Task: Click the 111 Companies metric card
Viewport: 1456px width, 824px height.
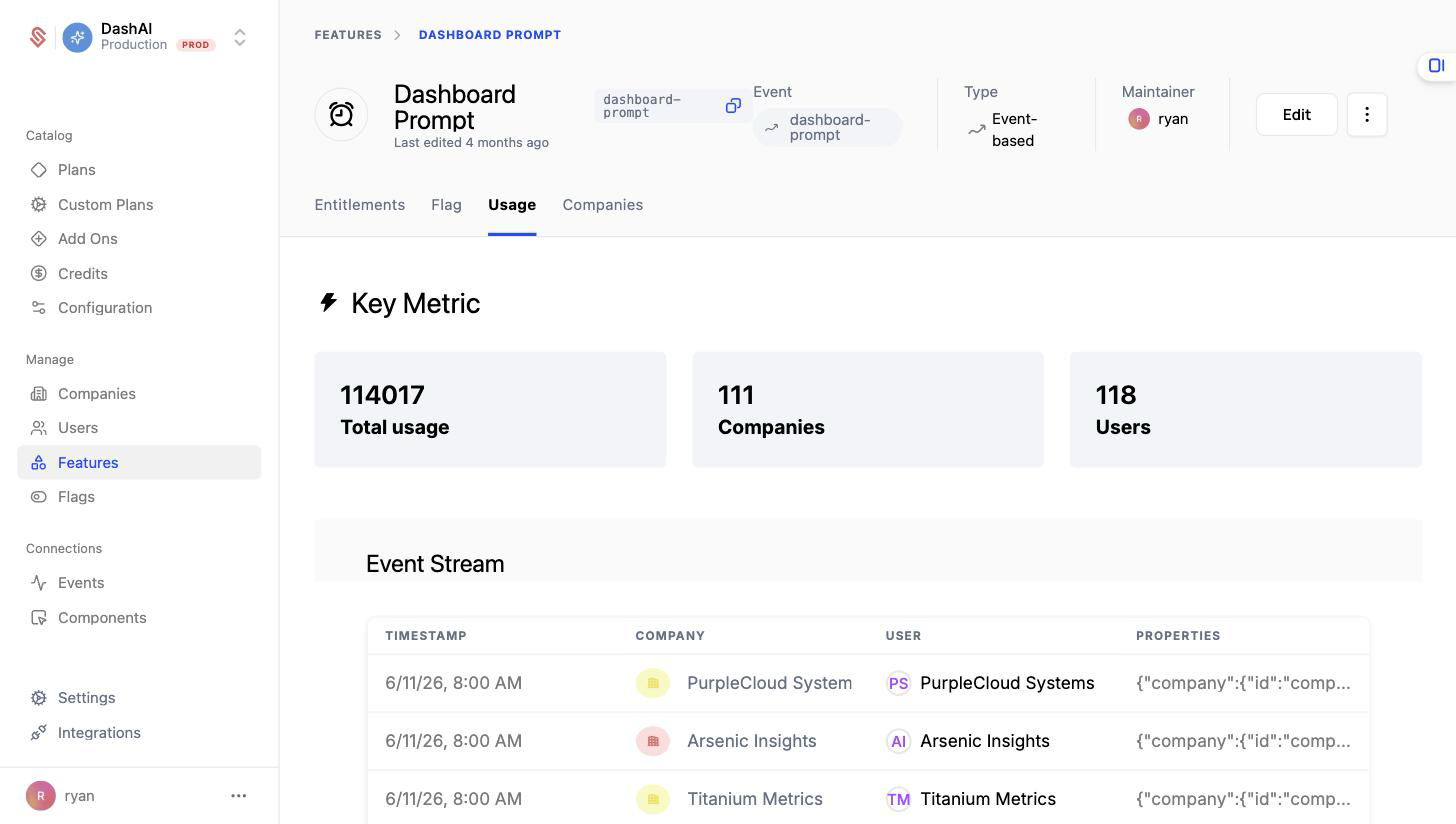Action: click(x=868, y=410)
